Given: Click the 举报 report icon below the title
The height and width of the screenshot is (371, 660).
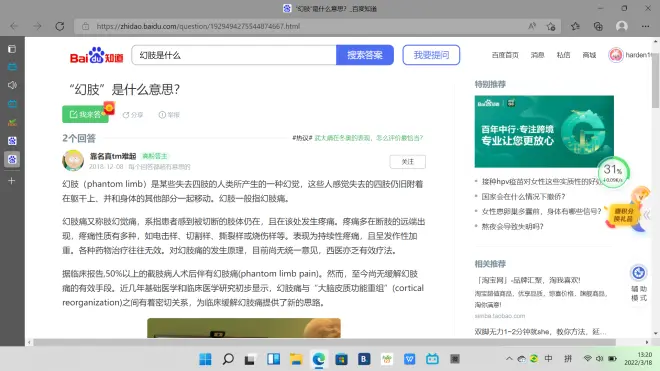Looking at the screenshot, I should pyautogui.click(x=169, y=115).
